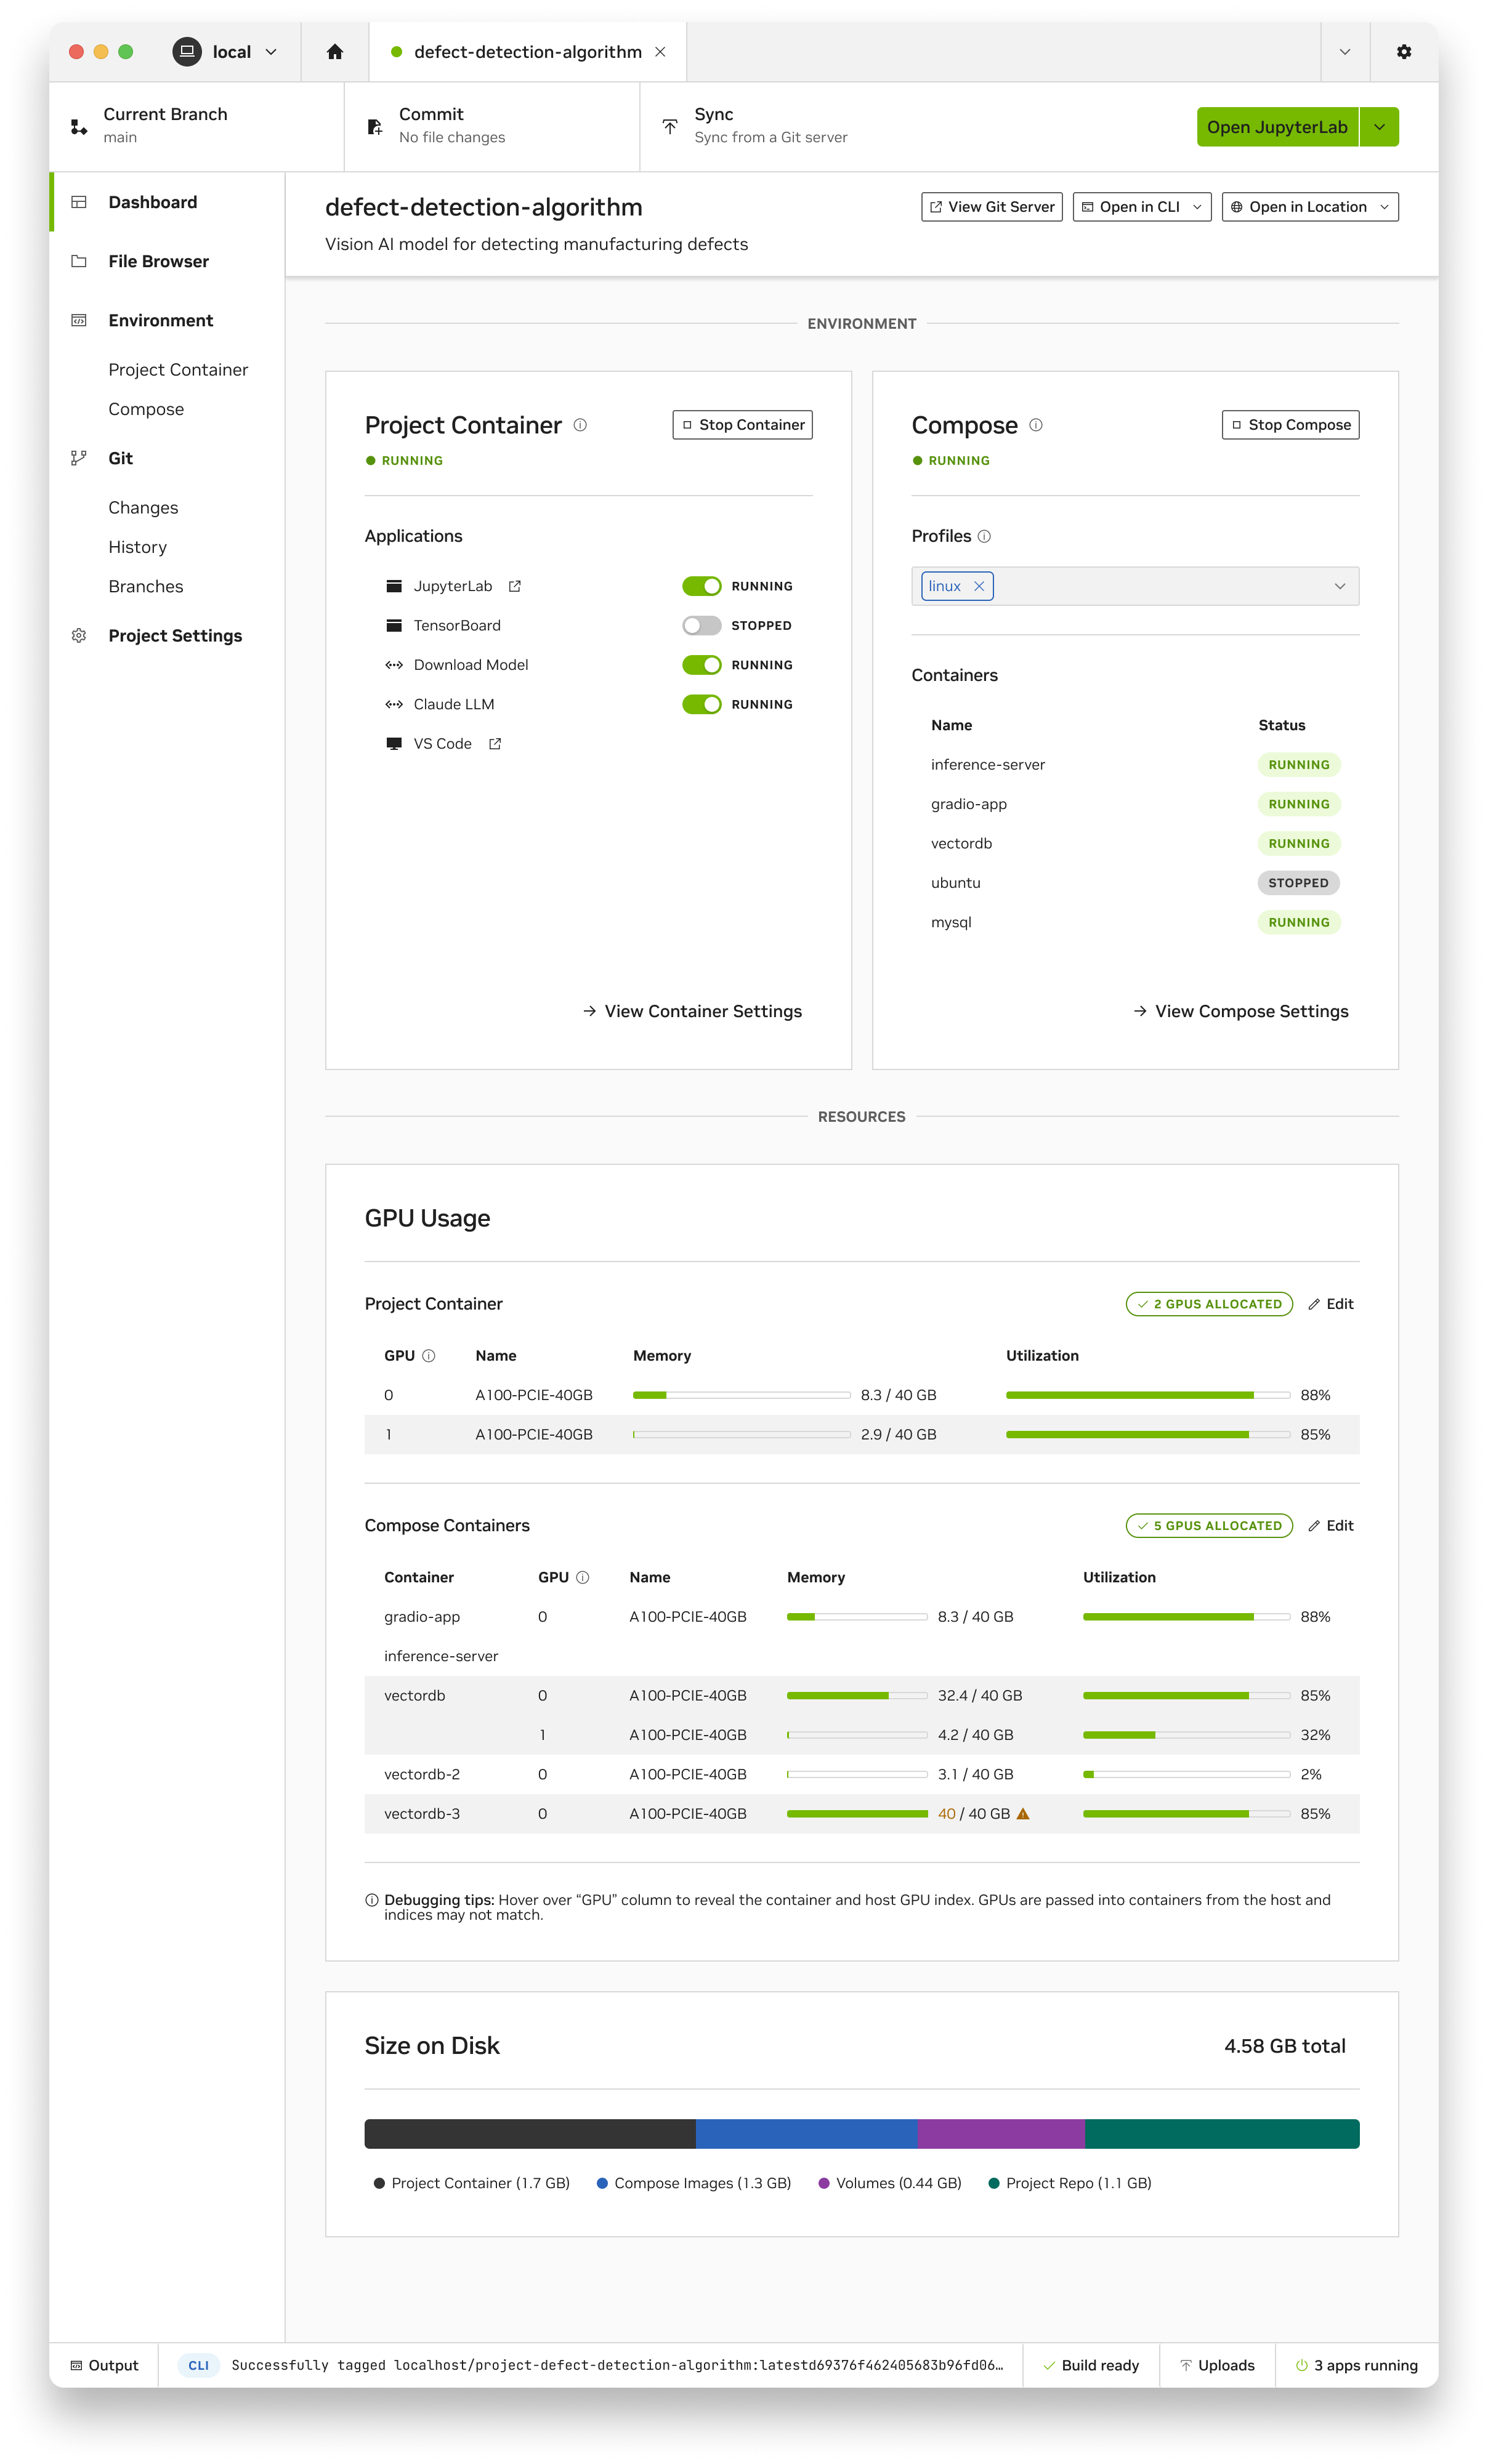Follow View Container Settings link

(692, 1011)
